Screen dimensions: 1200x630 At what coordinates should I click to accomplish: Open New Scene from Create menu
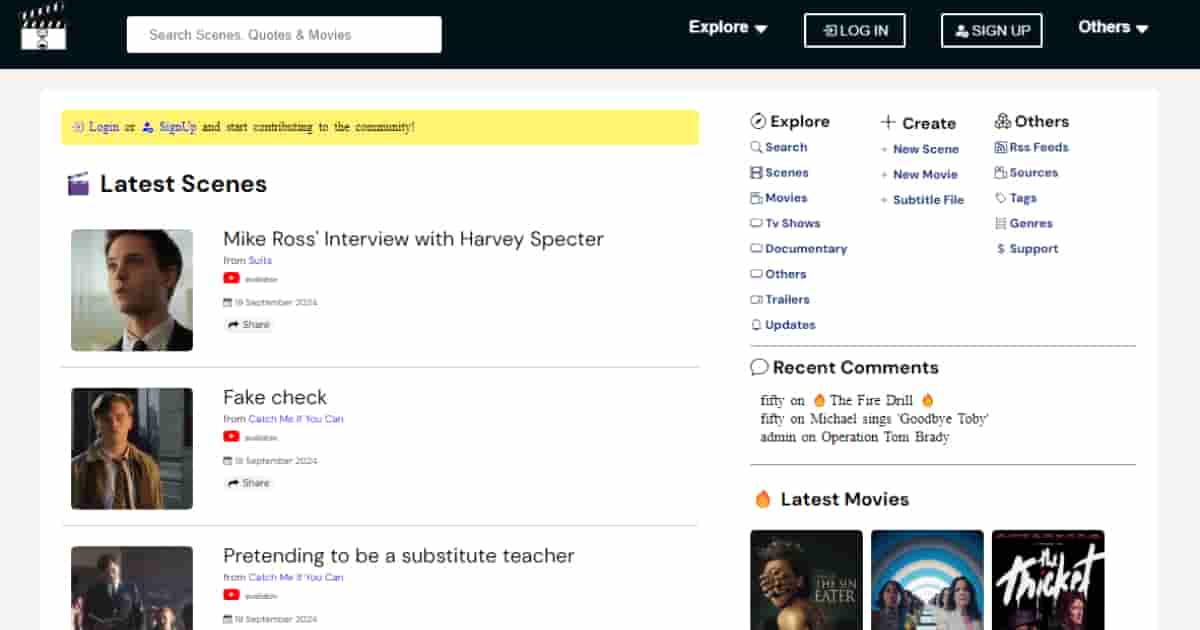(x=925, y=149)
